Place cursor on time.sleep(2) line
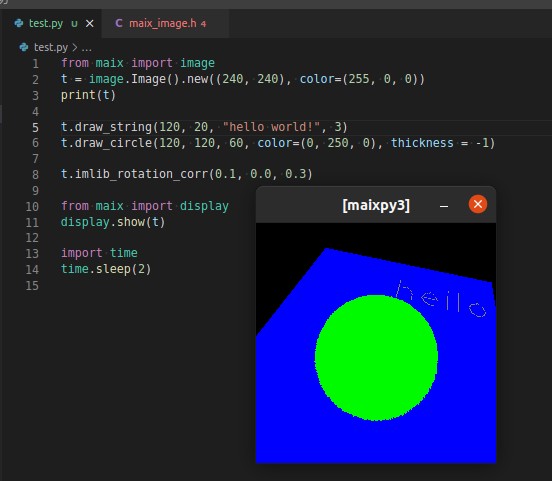This screenshot has width=552, height=481. tap(106, 269)
